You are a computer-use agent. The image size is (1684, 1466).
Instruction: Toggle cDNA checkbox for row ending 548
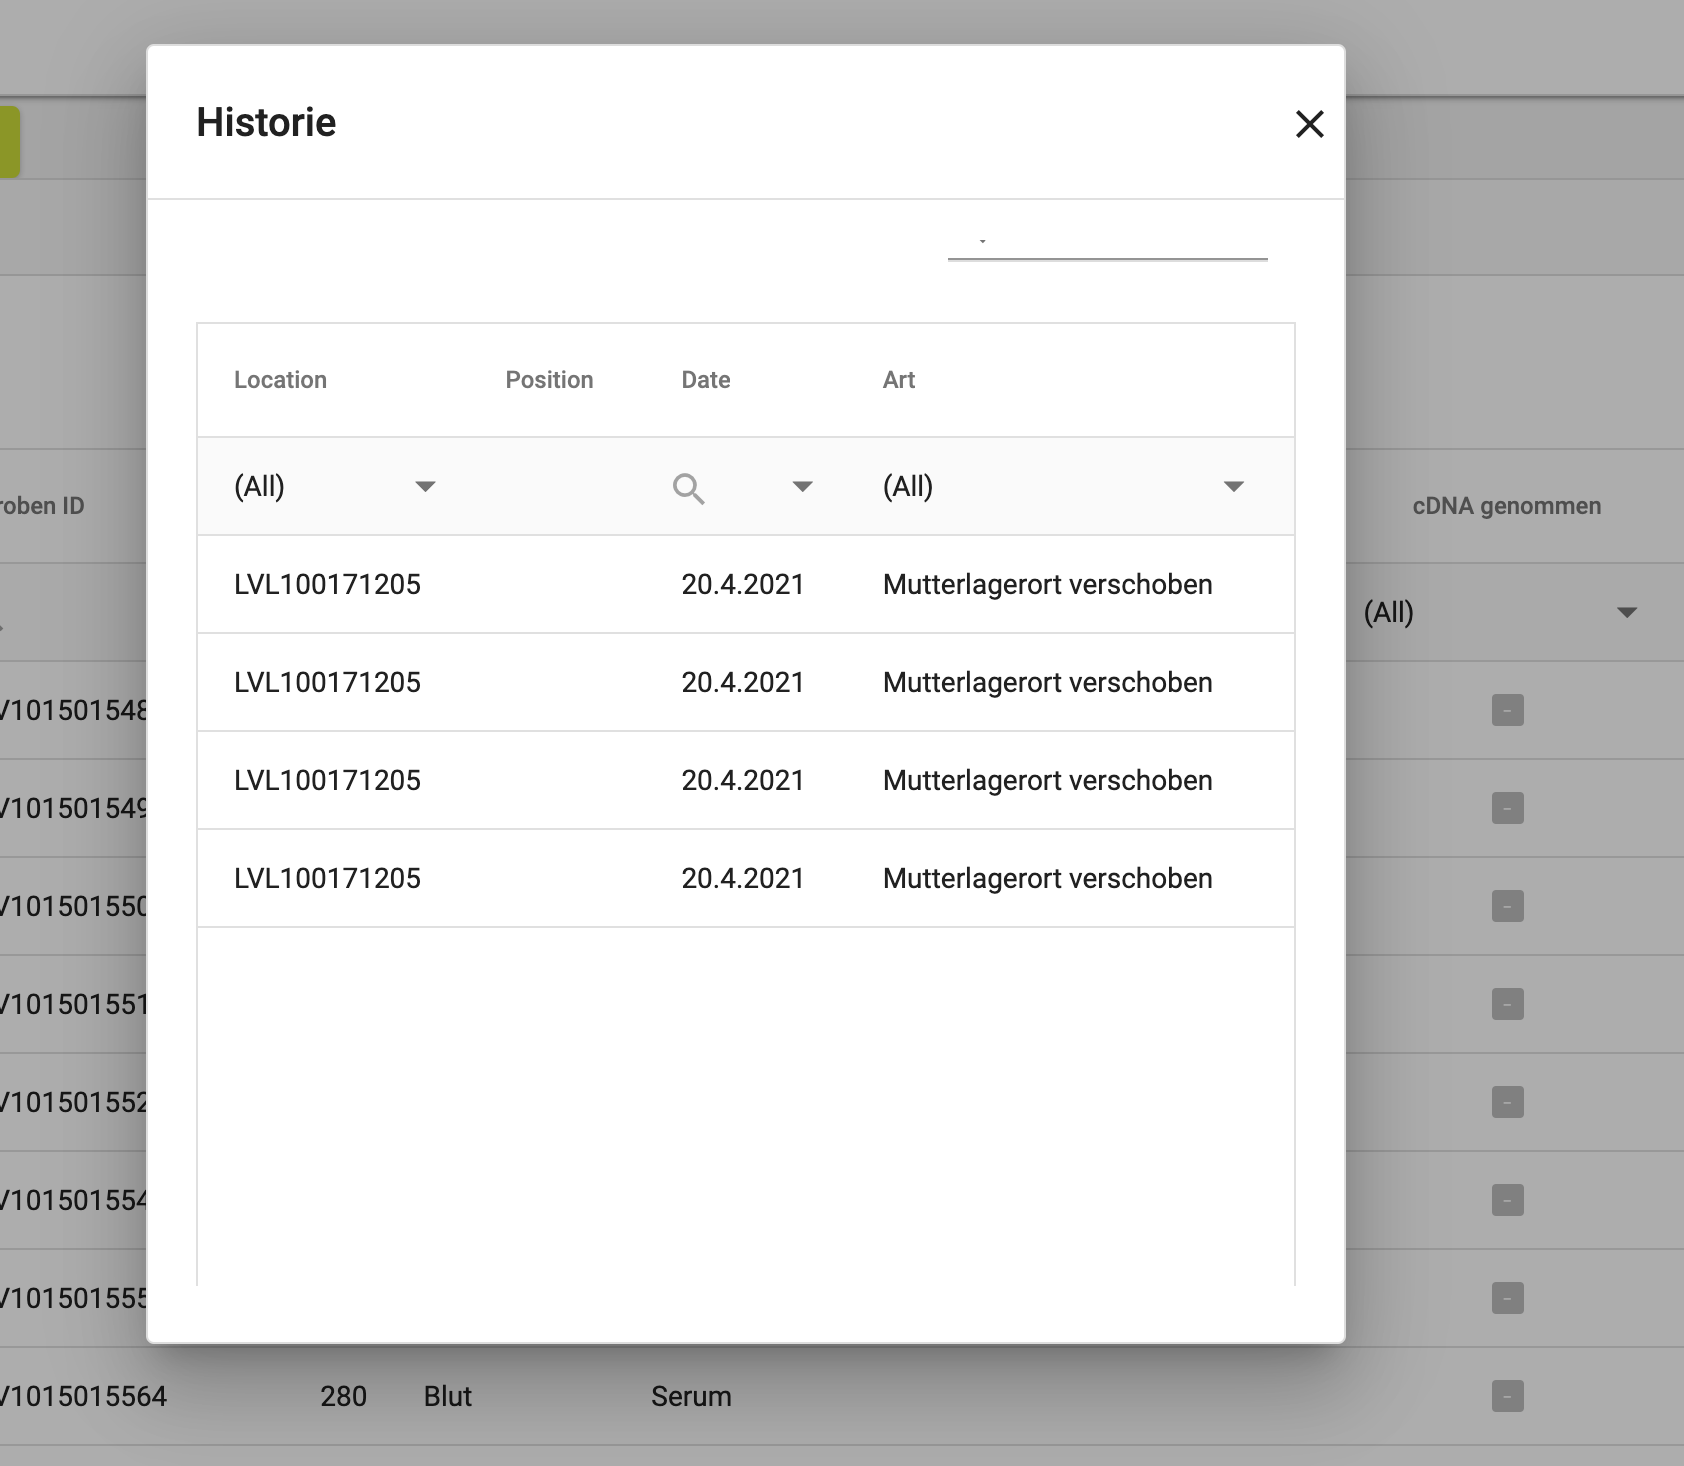1507,710
